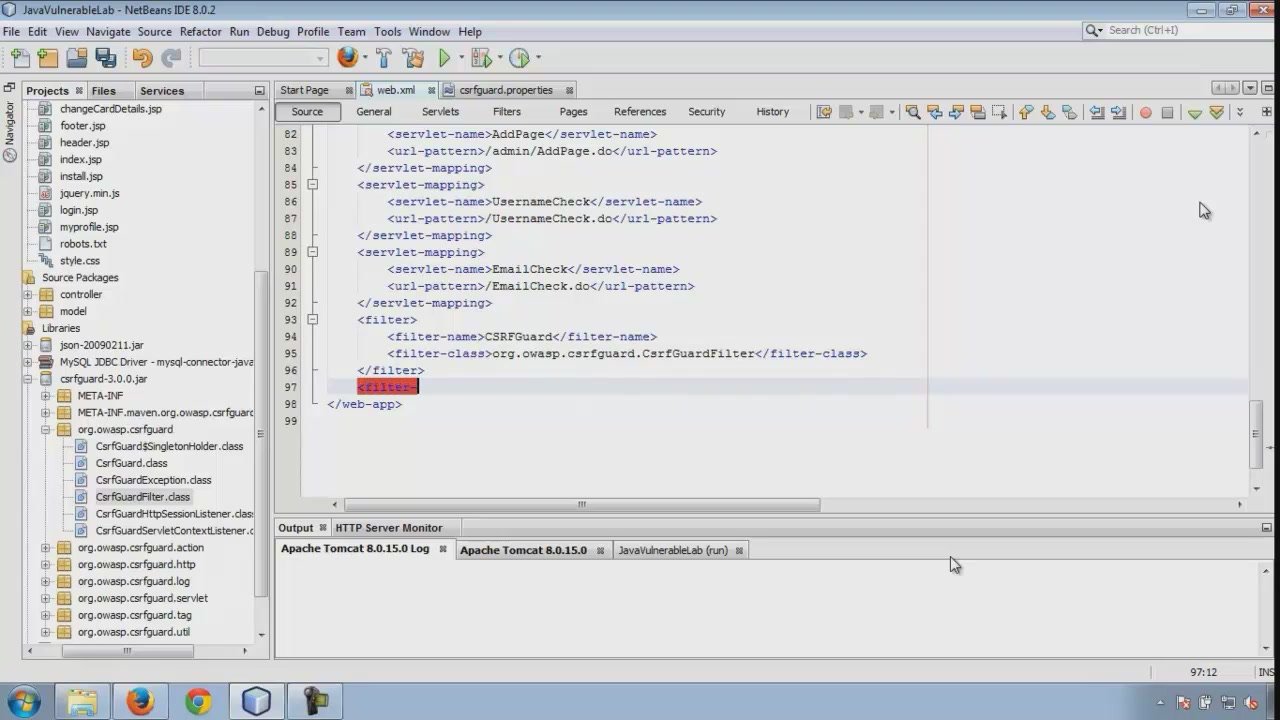This screenshot has height=720, width=1280.
Task: Toggle Bookmark on current line
Action: click(1070, 112)
